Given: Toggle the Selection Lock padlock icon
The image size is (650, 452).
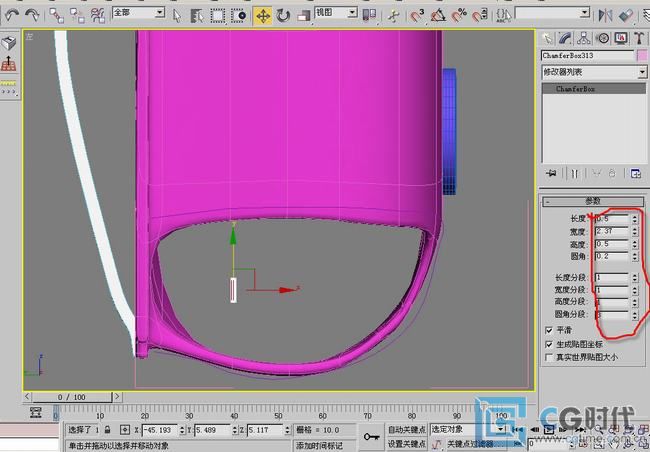Looking at the screenshot, I should tap(108, 430).
